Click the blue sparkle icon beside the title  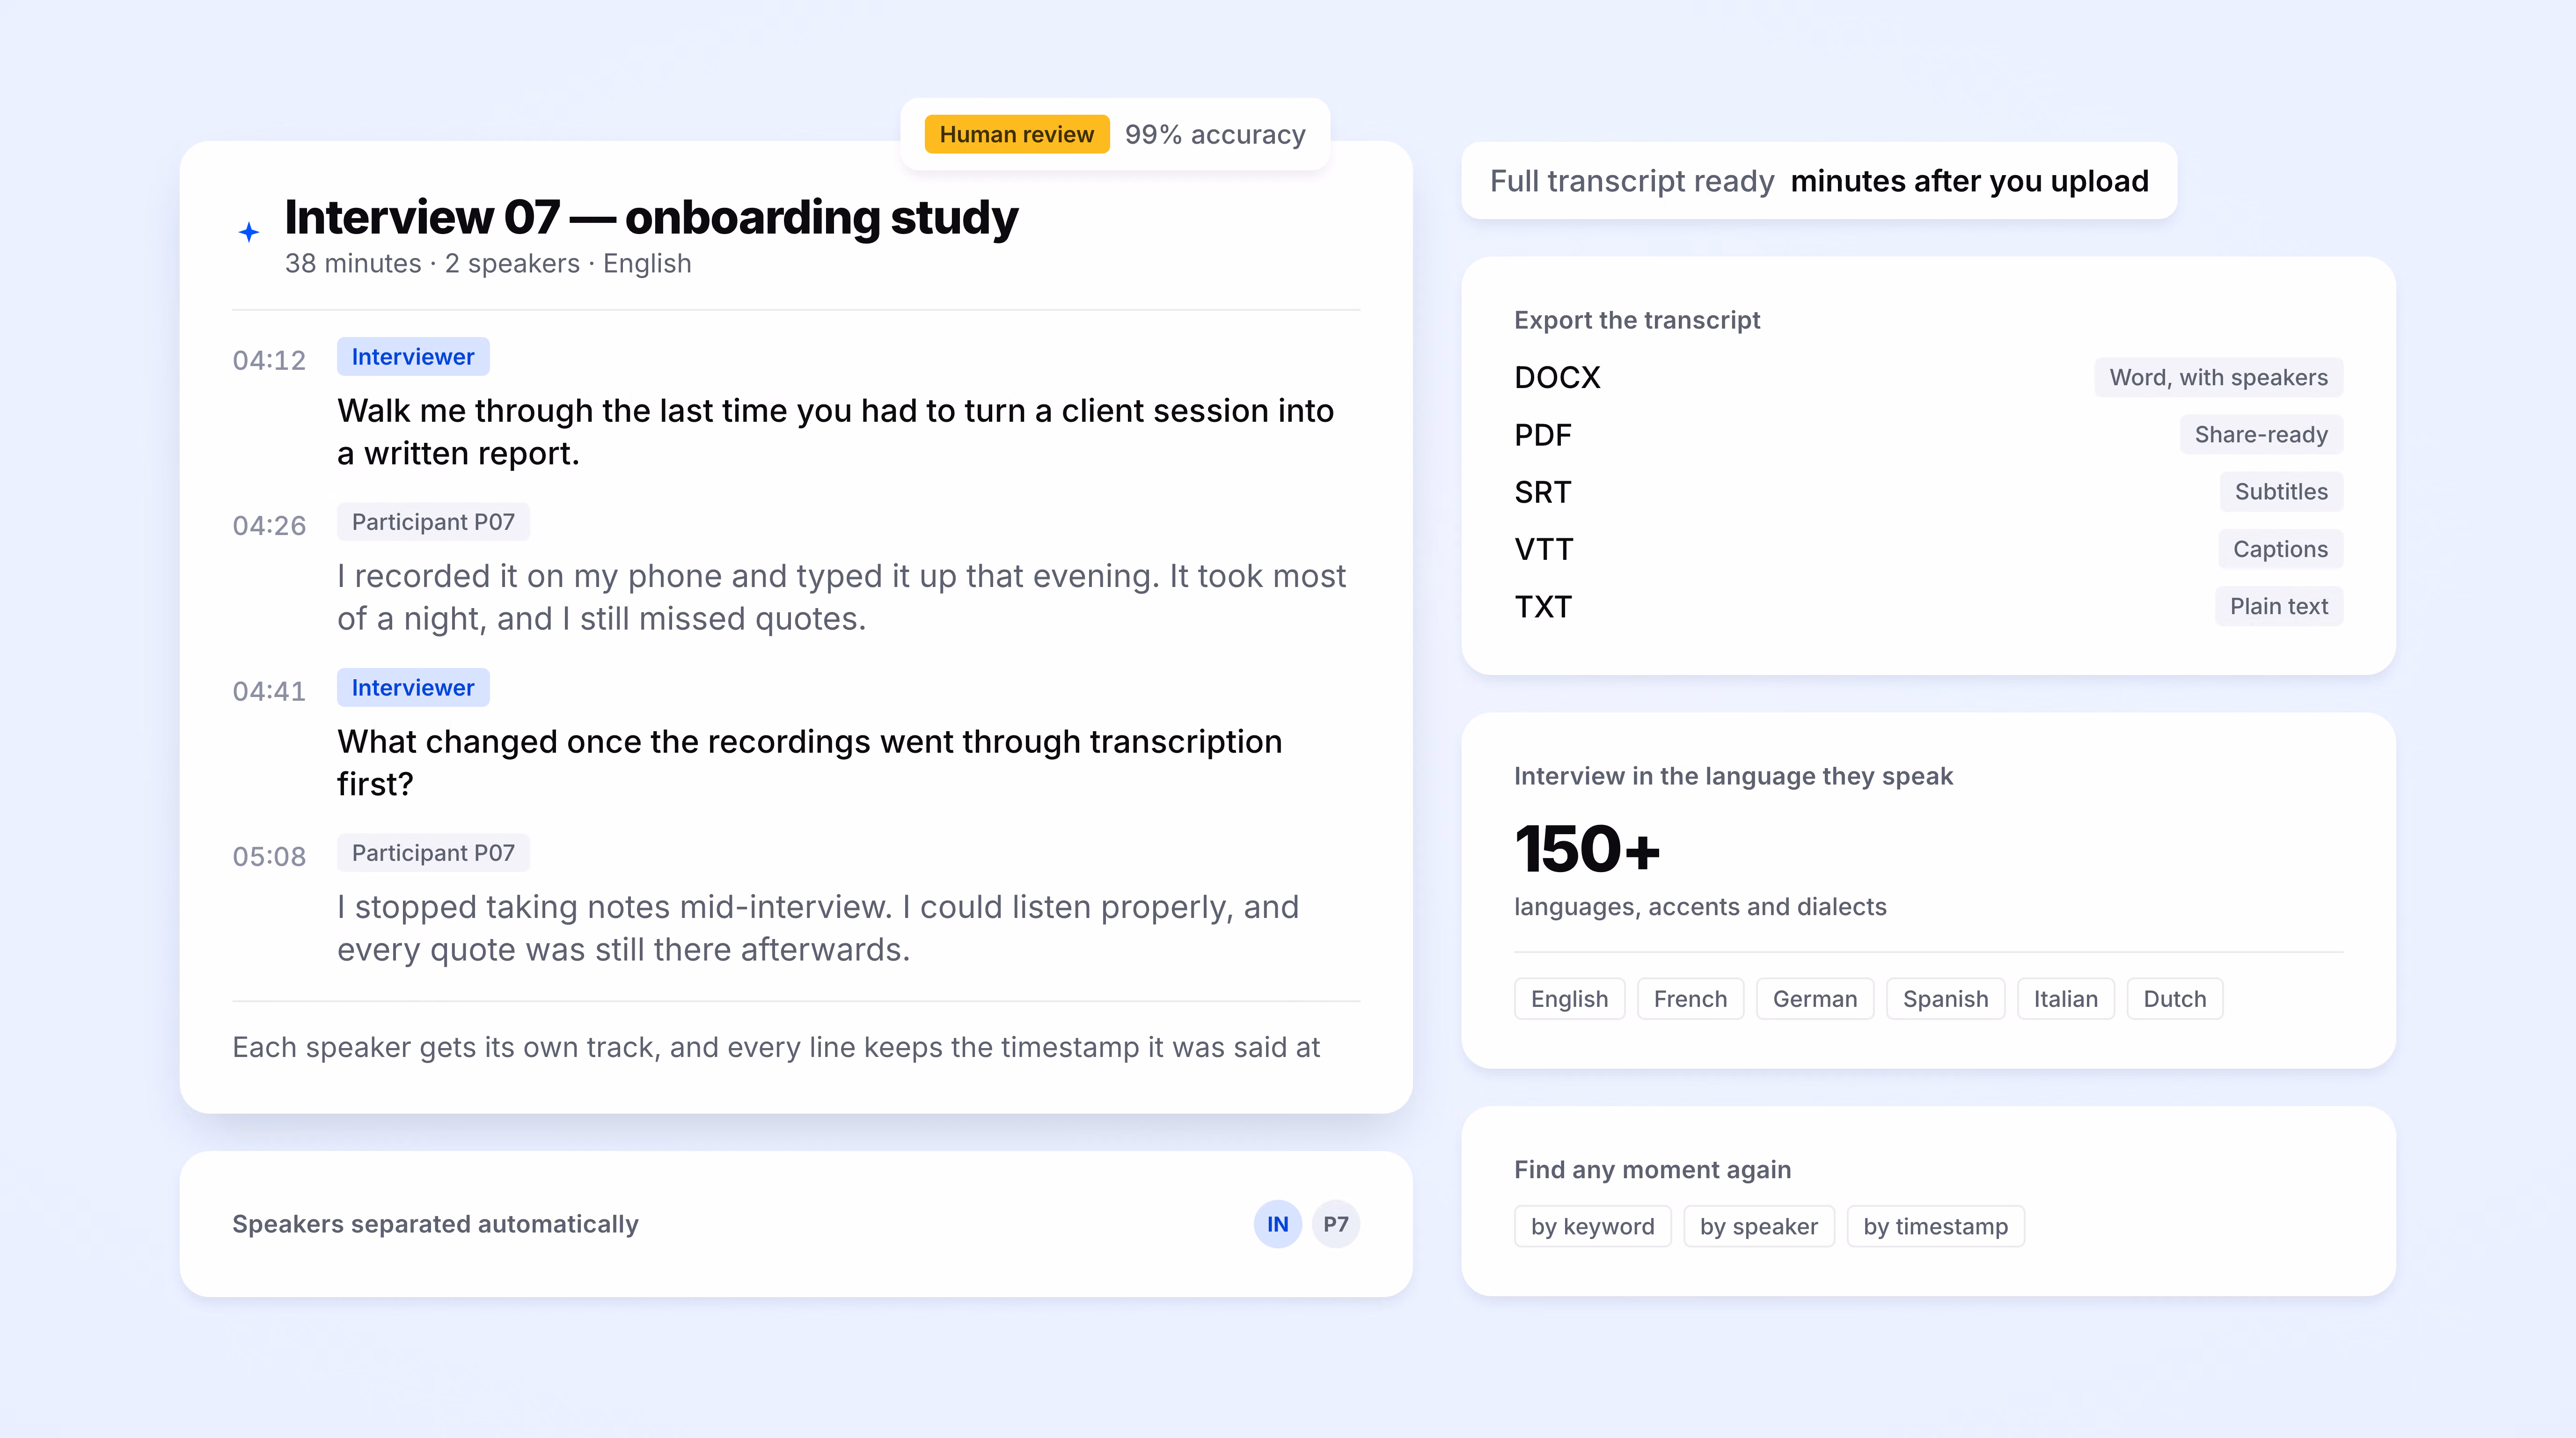249,232
